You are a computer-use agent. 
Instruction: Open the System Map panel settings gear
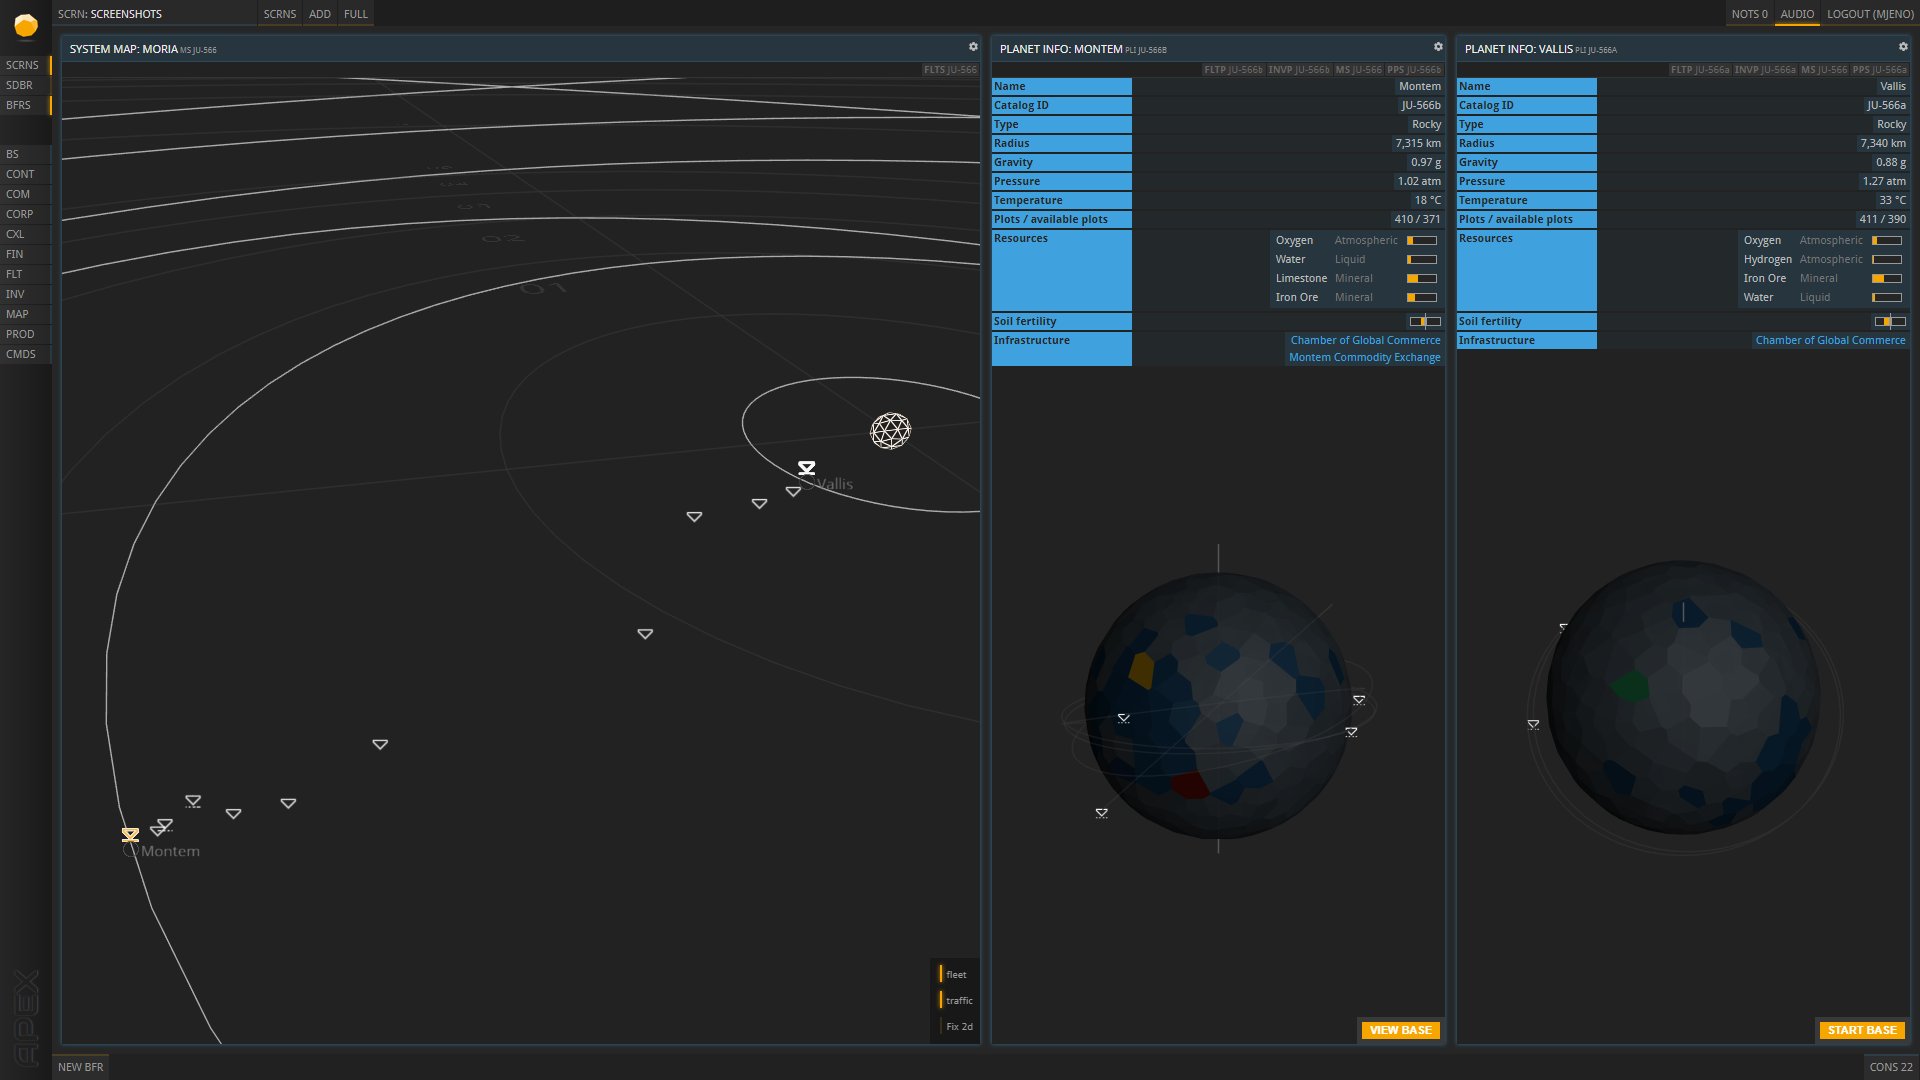tap(973, 47)
